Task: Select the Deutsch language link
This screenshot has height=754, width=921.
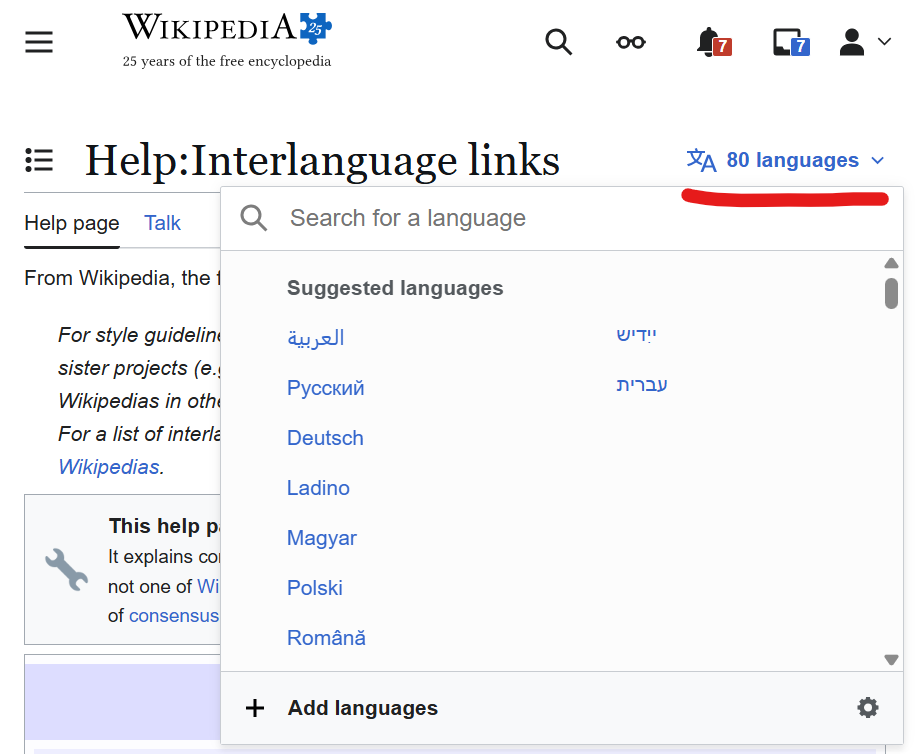Action: 325,438
